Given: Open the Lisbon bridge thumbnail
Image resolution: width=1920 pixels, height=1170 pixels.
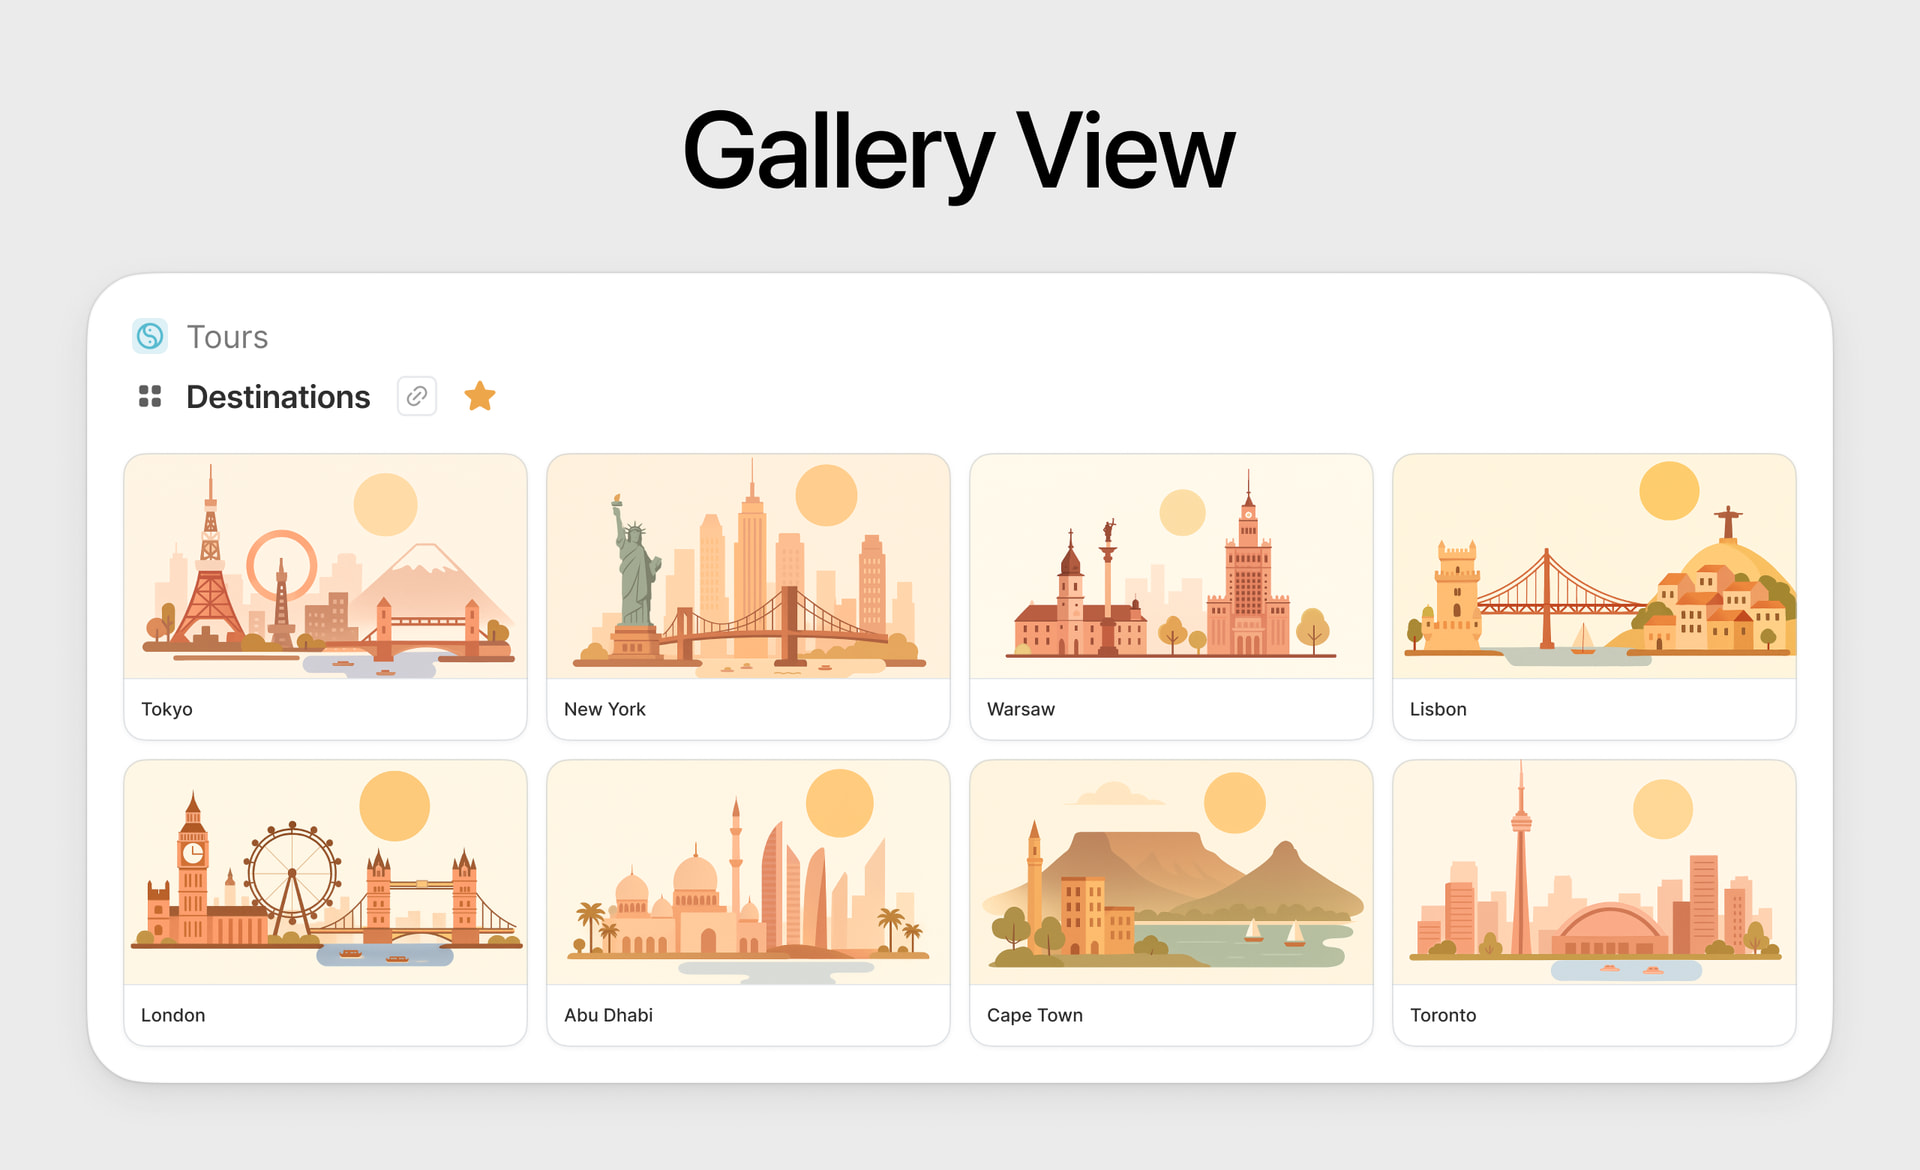Looking at the screenshot, I should point(1594,567).
